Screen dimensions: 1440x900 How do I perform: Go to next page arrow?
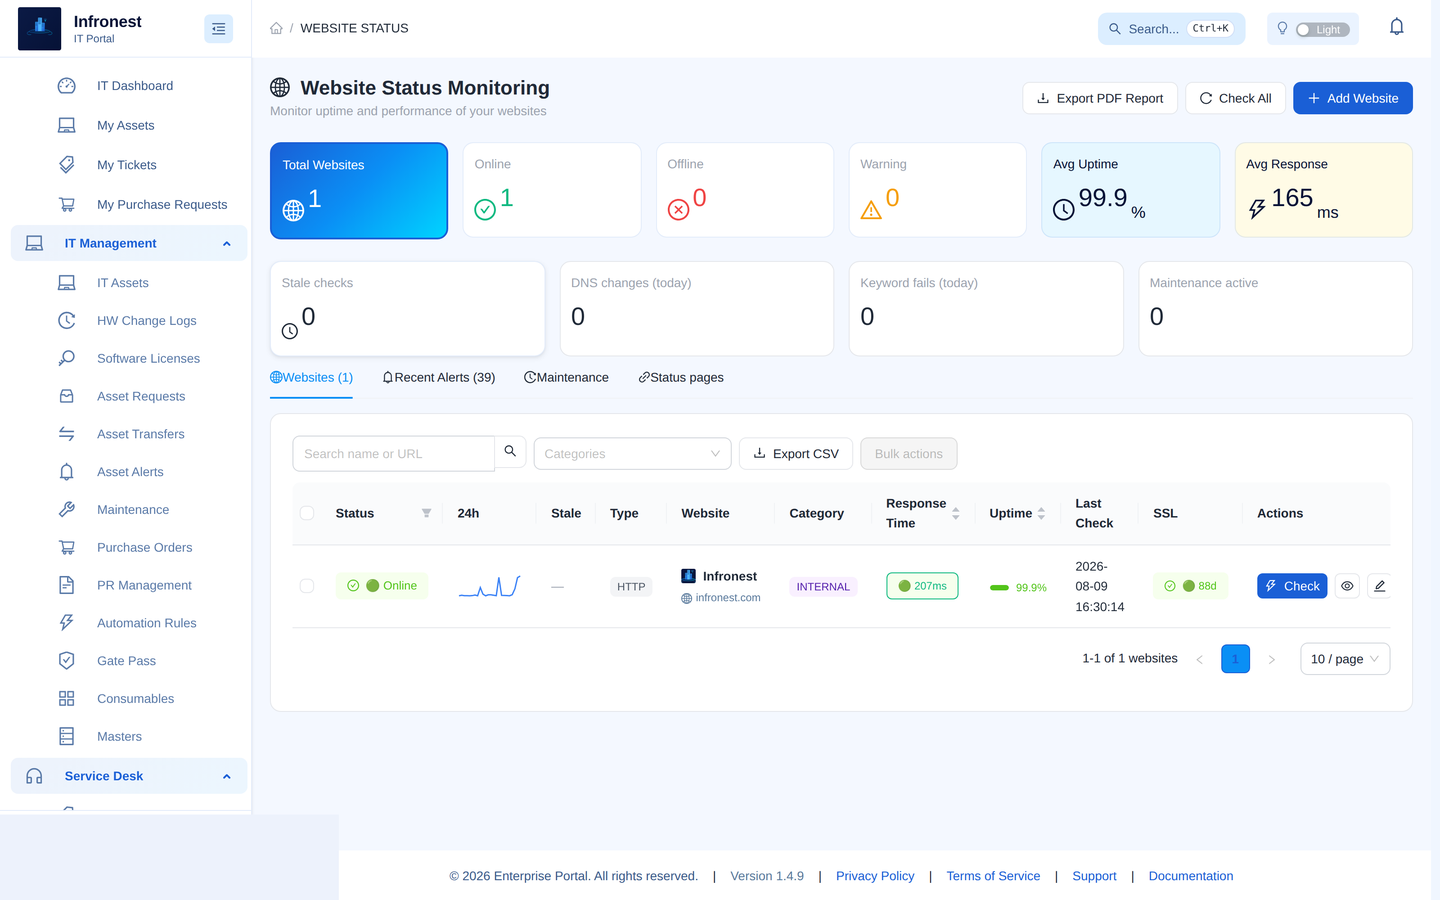[1272, 659]
